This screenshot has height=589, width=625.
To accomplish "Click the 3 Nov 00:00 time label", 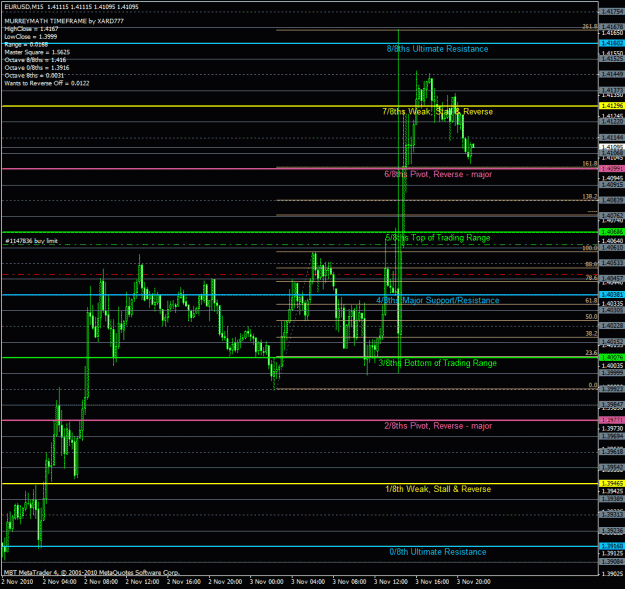I will (x=267, y=582).
